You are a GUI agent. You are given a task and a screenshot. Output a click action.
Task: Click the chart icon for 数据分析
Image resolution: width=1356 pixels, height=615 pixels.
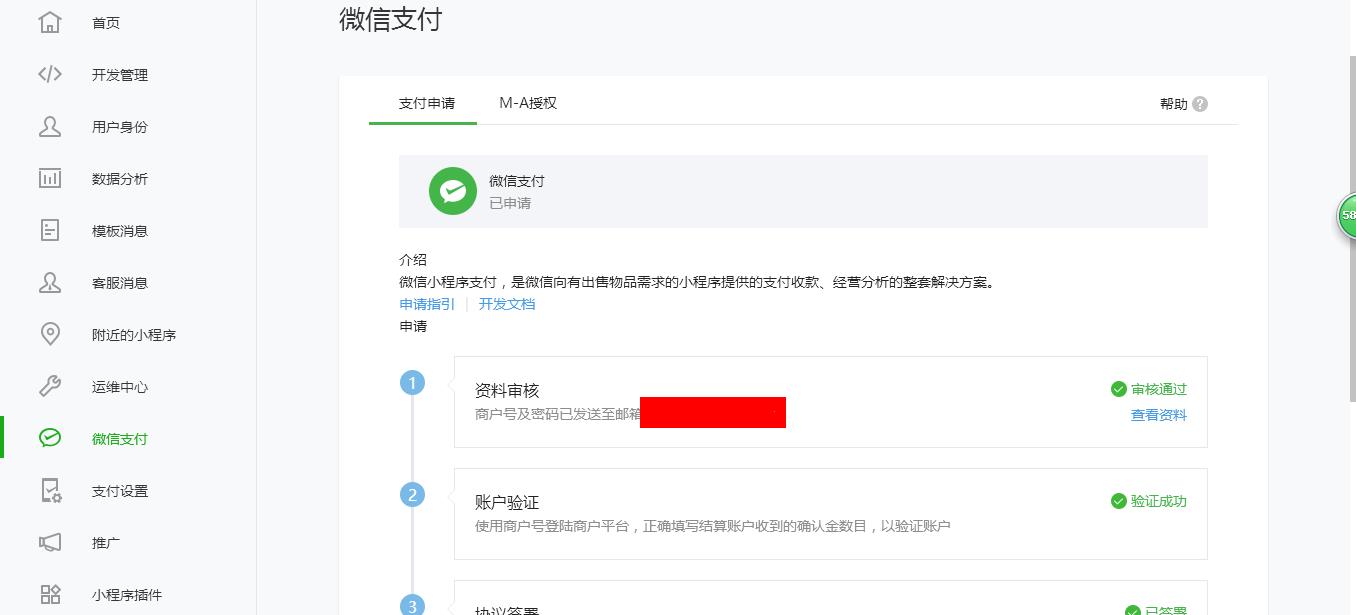[50, 178]
